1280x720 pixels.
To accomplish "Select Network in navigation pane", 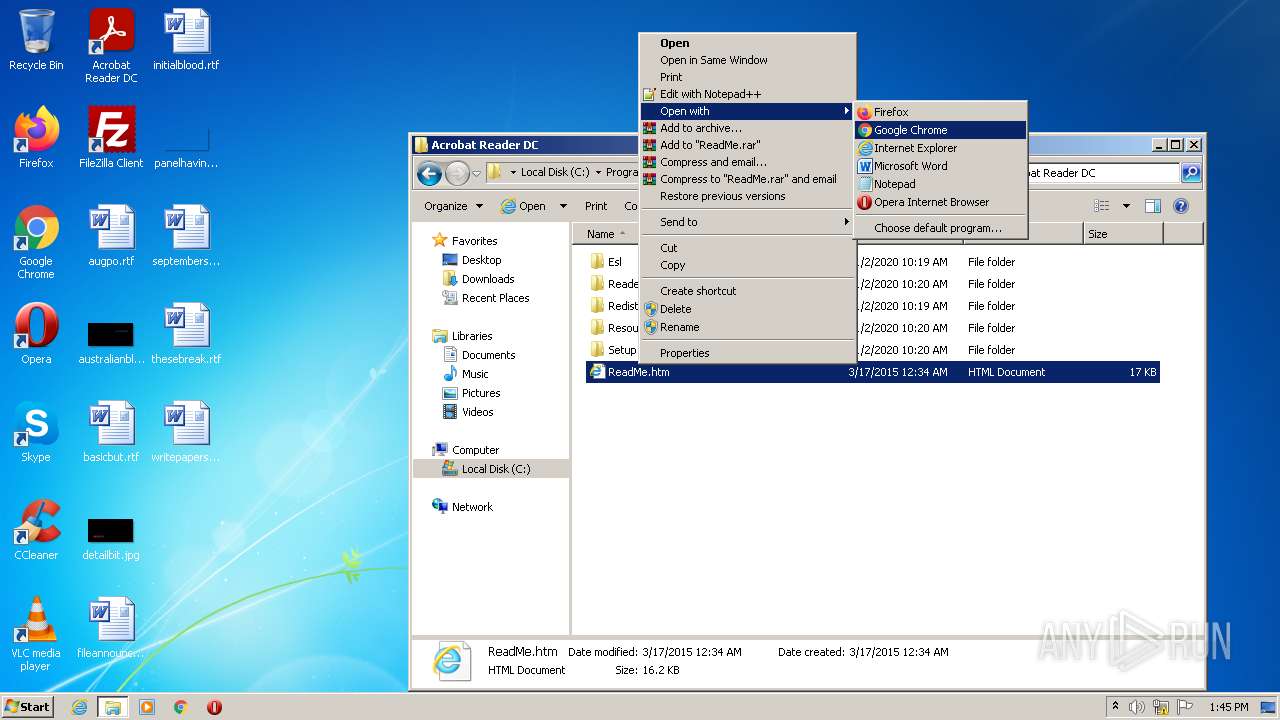I will click(x=472, y=507).
